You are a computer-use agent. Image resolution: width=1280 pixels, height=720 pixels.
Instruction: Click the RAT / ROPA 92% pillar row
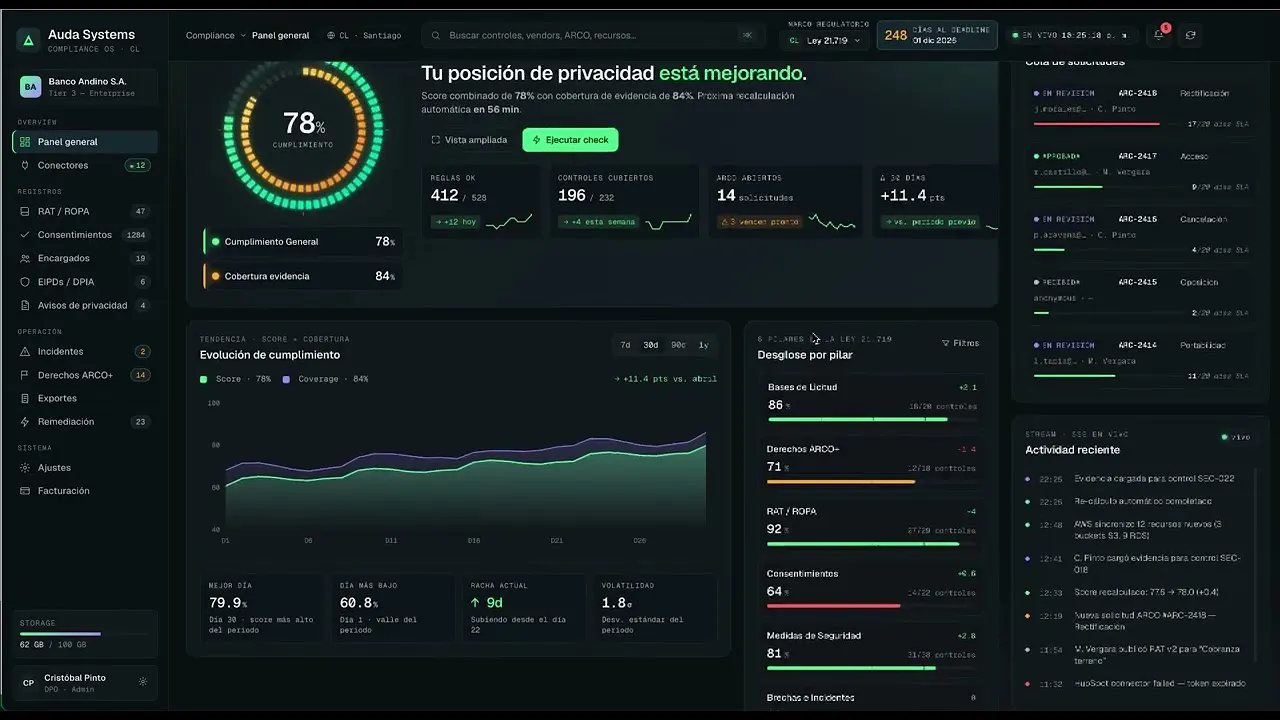(871, 528)
